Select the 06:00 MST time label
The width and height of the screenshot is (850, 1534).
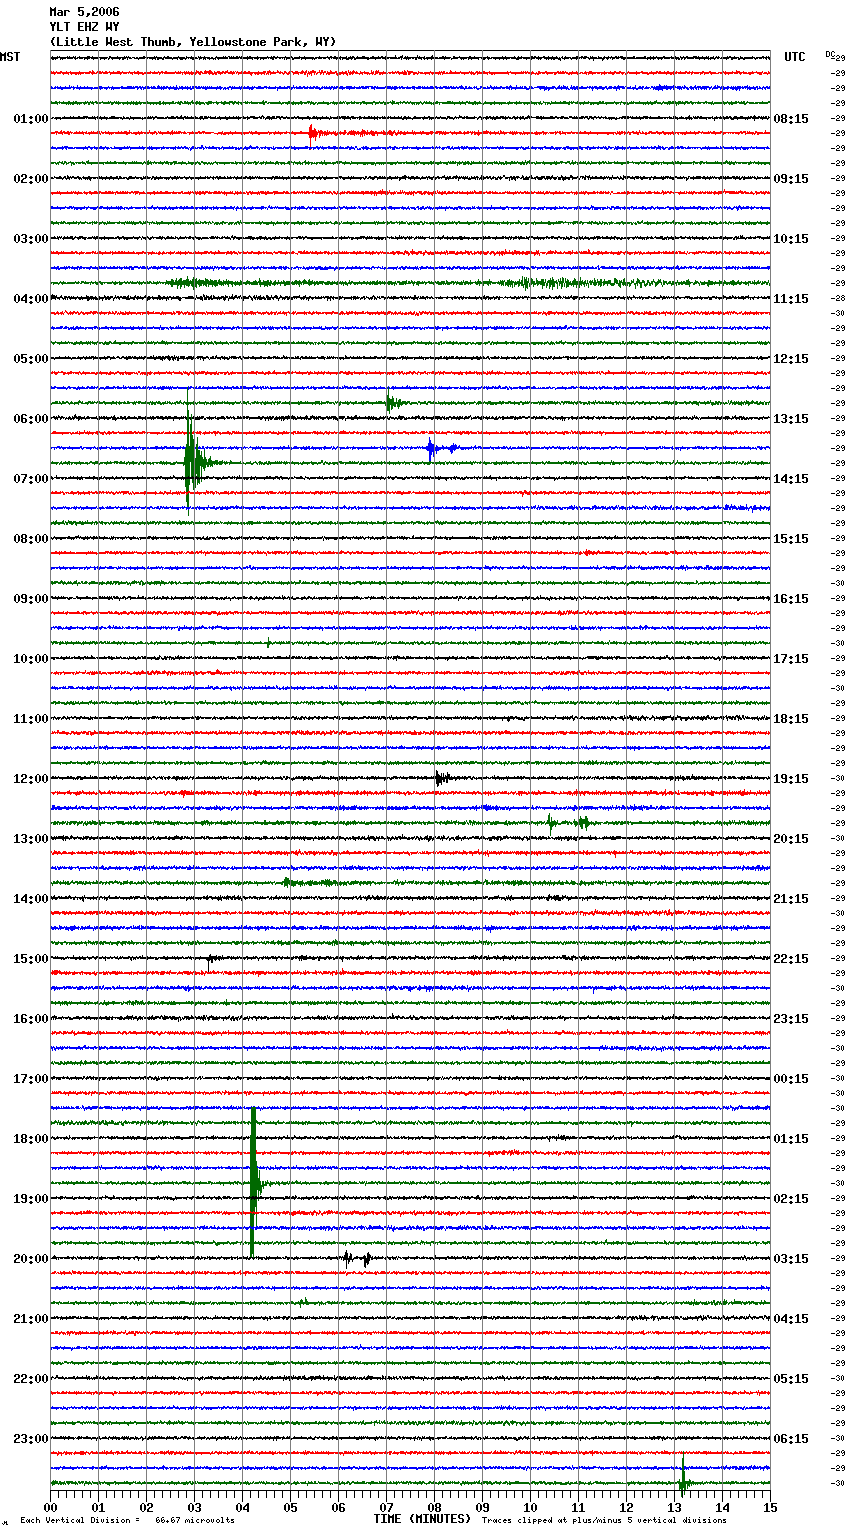[x=31, y=419]
